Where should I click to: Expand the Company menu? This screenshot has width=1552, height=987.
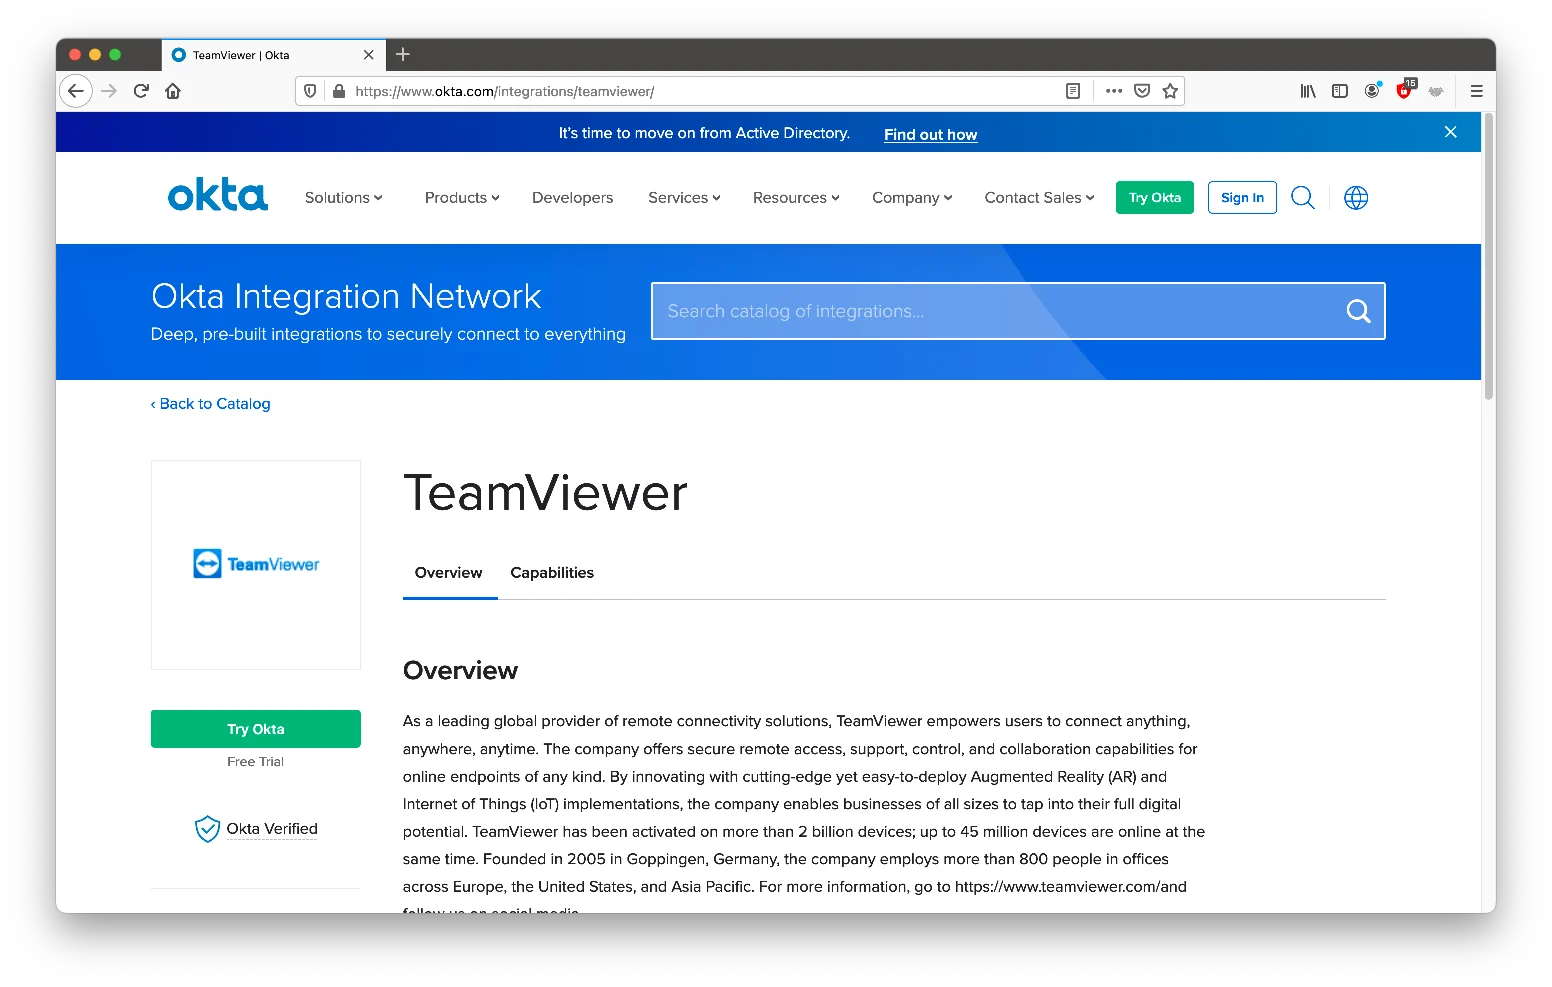(x=912, y=198)
